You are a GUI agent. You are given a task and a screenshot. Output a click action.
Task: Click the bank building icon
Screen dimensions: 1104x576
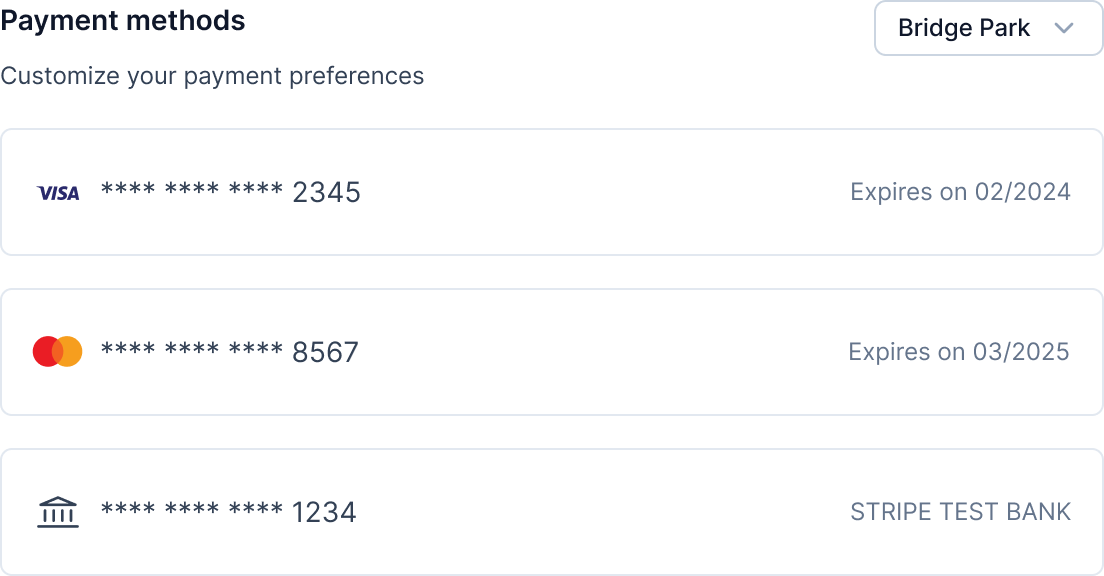point(57,512)
